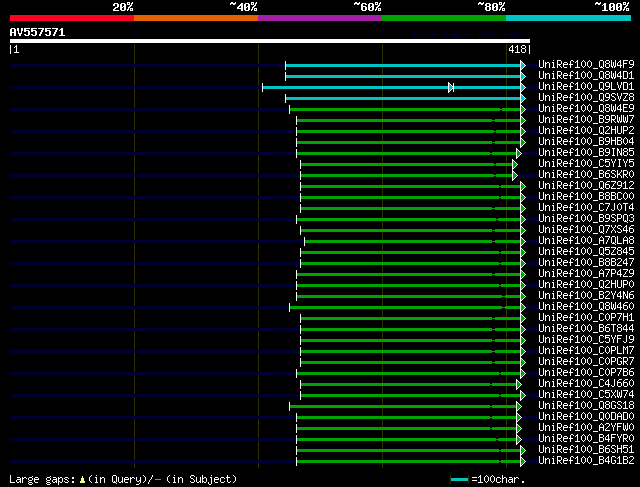Screen dimensions: 640x487
Task: Click the "Large gaps:" legend text
Action: [x=42, y=479]
